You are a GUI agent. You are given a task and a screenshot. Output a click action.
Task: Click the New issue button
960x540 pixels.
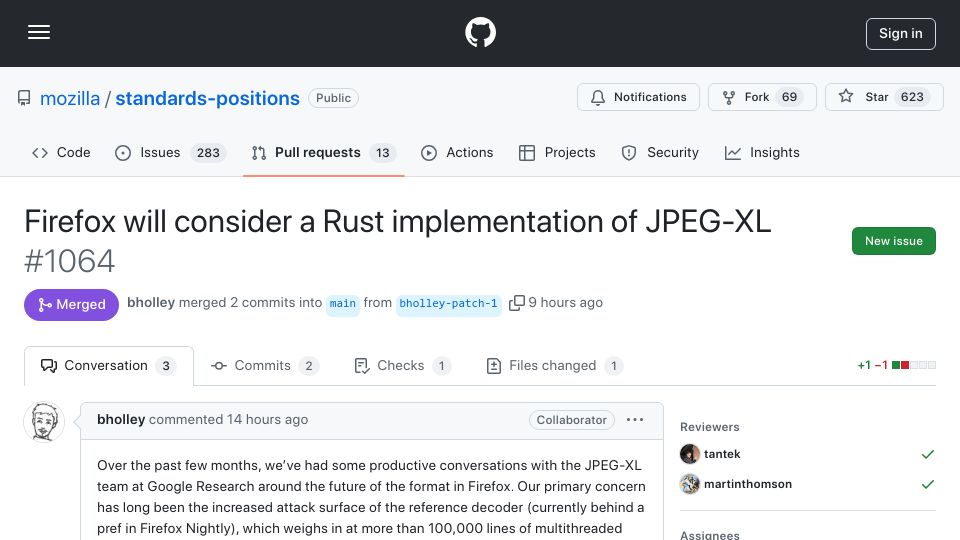pyautogui.click(x=893, y=241)
